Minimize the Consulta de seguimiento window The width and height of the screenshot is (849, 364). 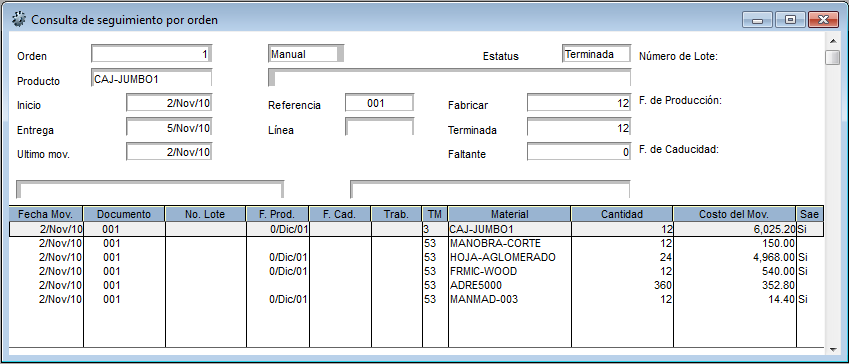point(757,20)
